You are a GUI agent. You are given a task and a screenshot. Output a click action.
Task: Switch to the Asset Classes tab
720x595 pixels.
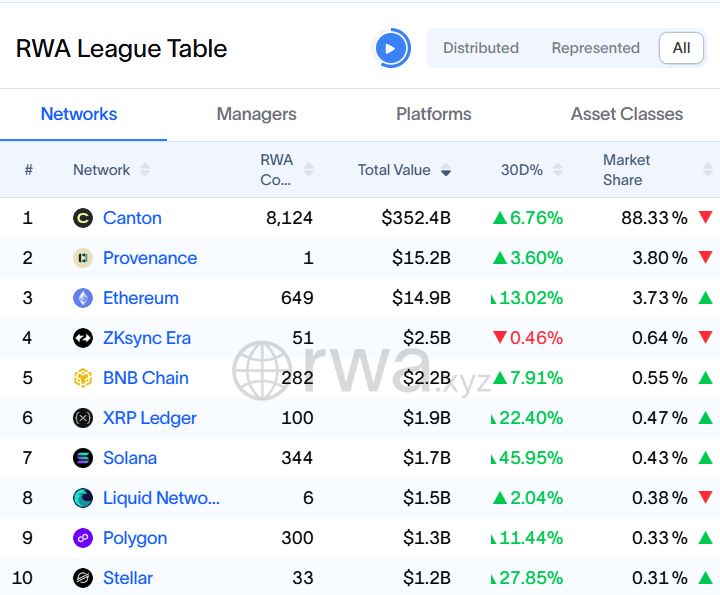coord(627,114)
